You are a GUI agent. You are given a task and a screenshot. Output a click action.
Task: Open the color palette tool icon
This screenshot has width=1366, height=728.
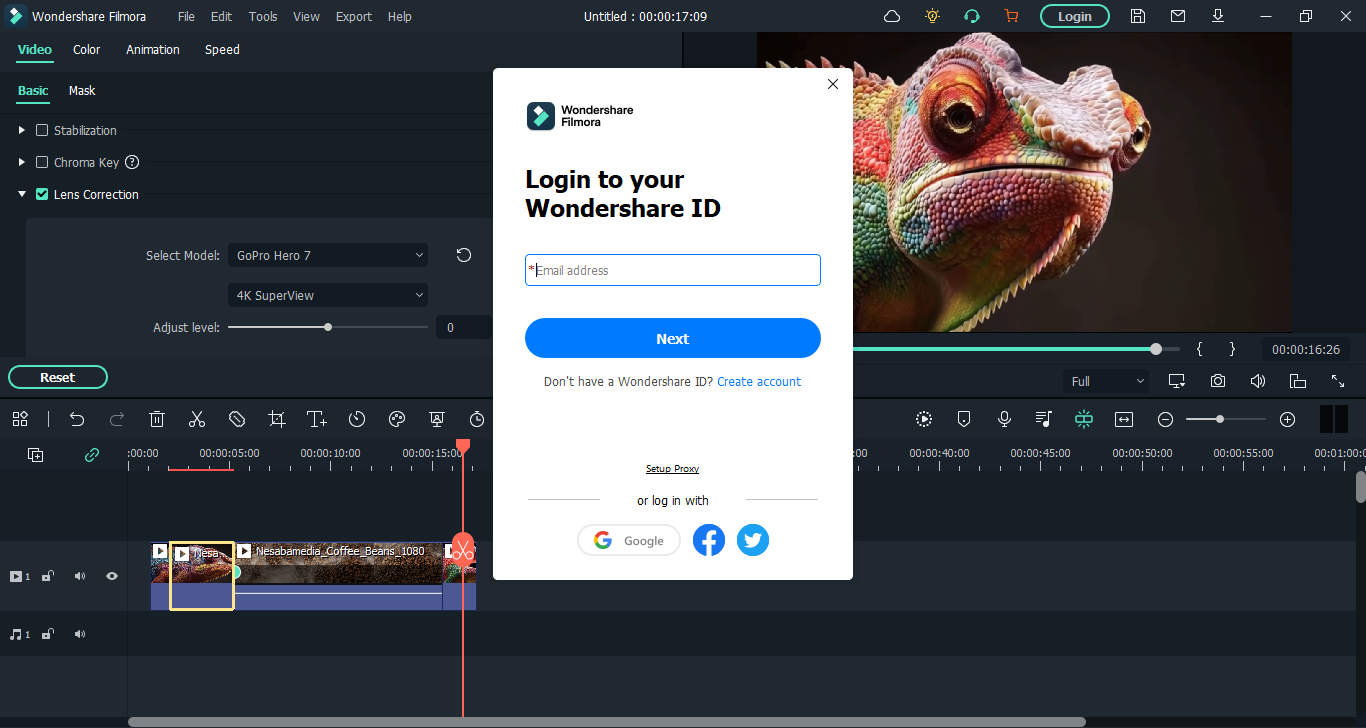(x=397, y=419)
